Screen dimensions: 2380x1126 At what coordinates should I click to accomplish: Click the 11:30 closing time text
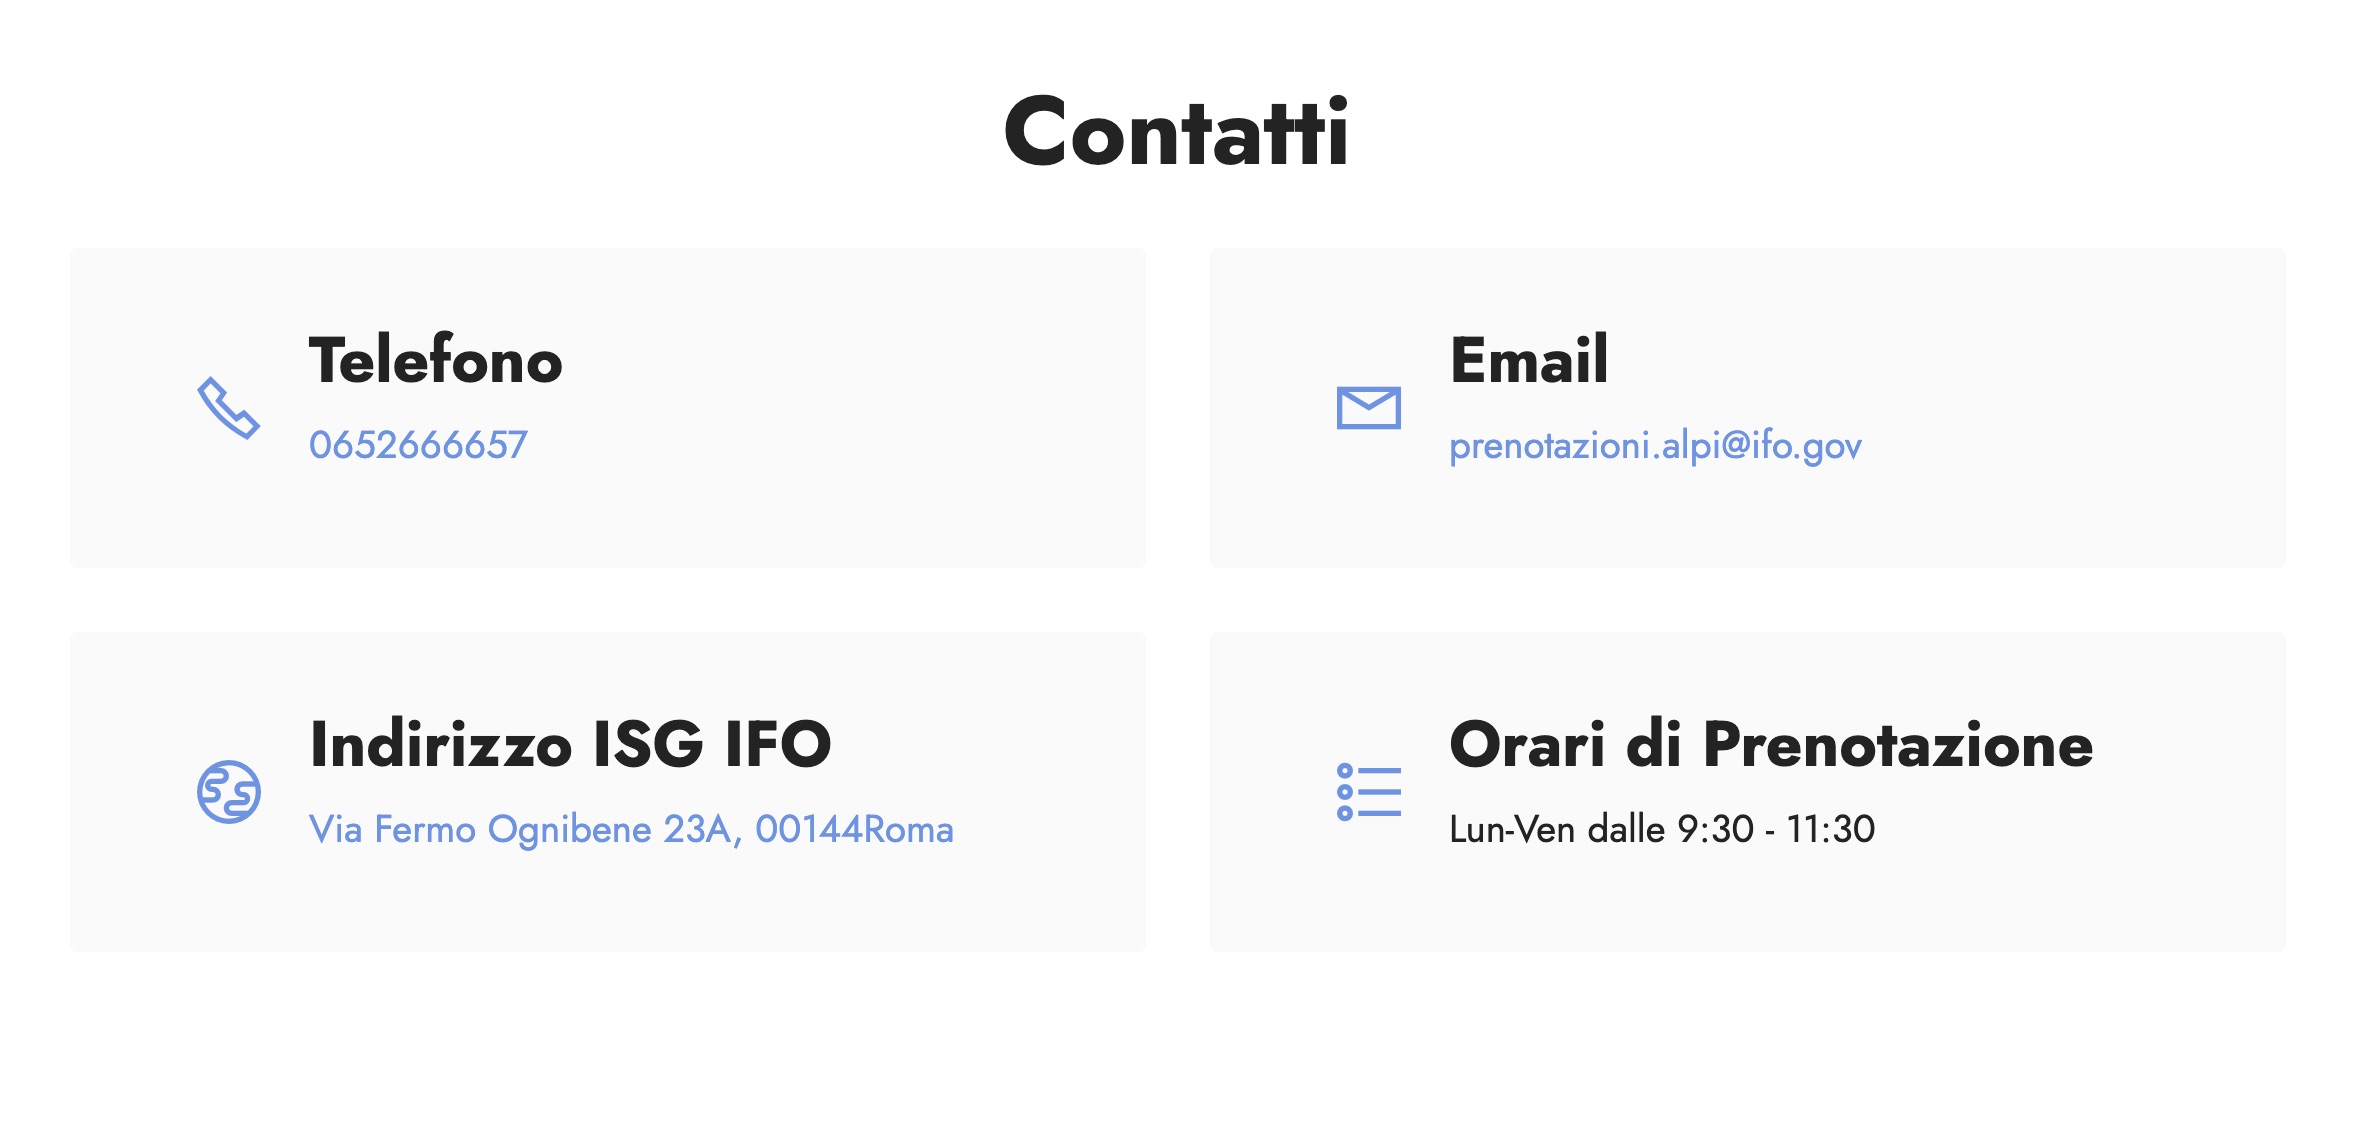tap(1831, 829)
